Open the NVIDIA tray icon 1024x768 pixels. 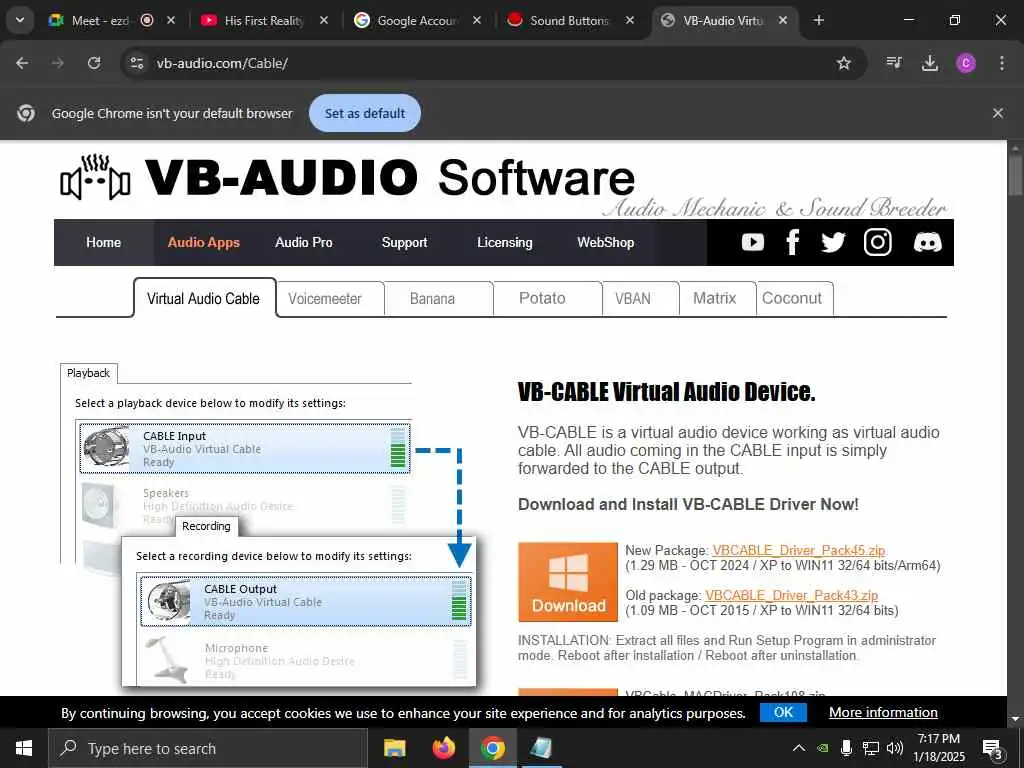(x=824, y=748)
